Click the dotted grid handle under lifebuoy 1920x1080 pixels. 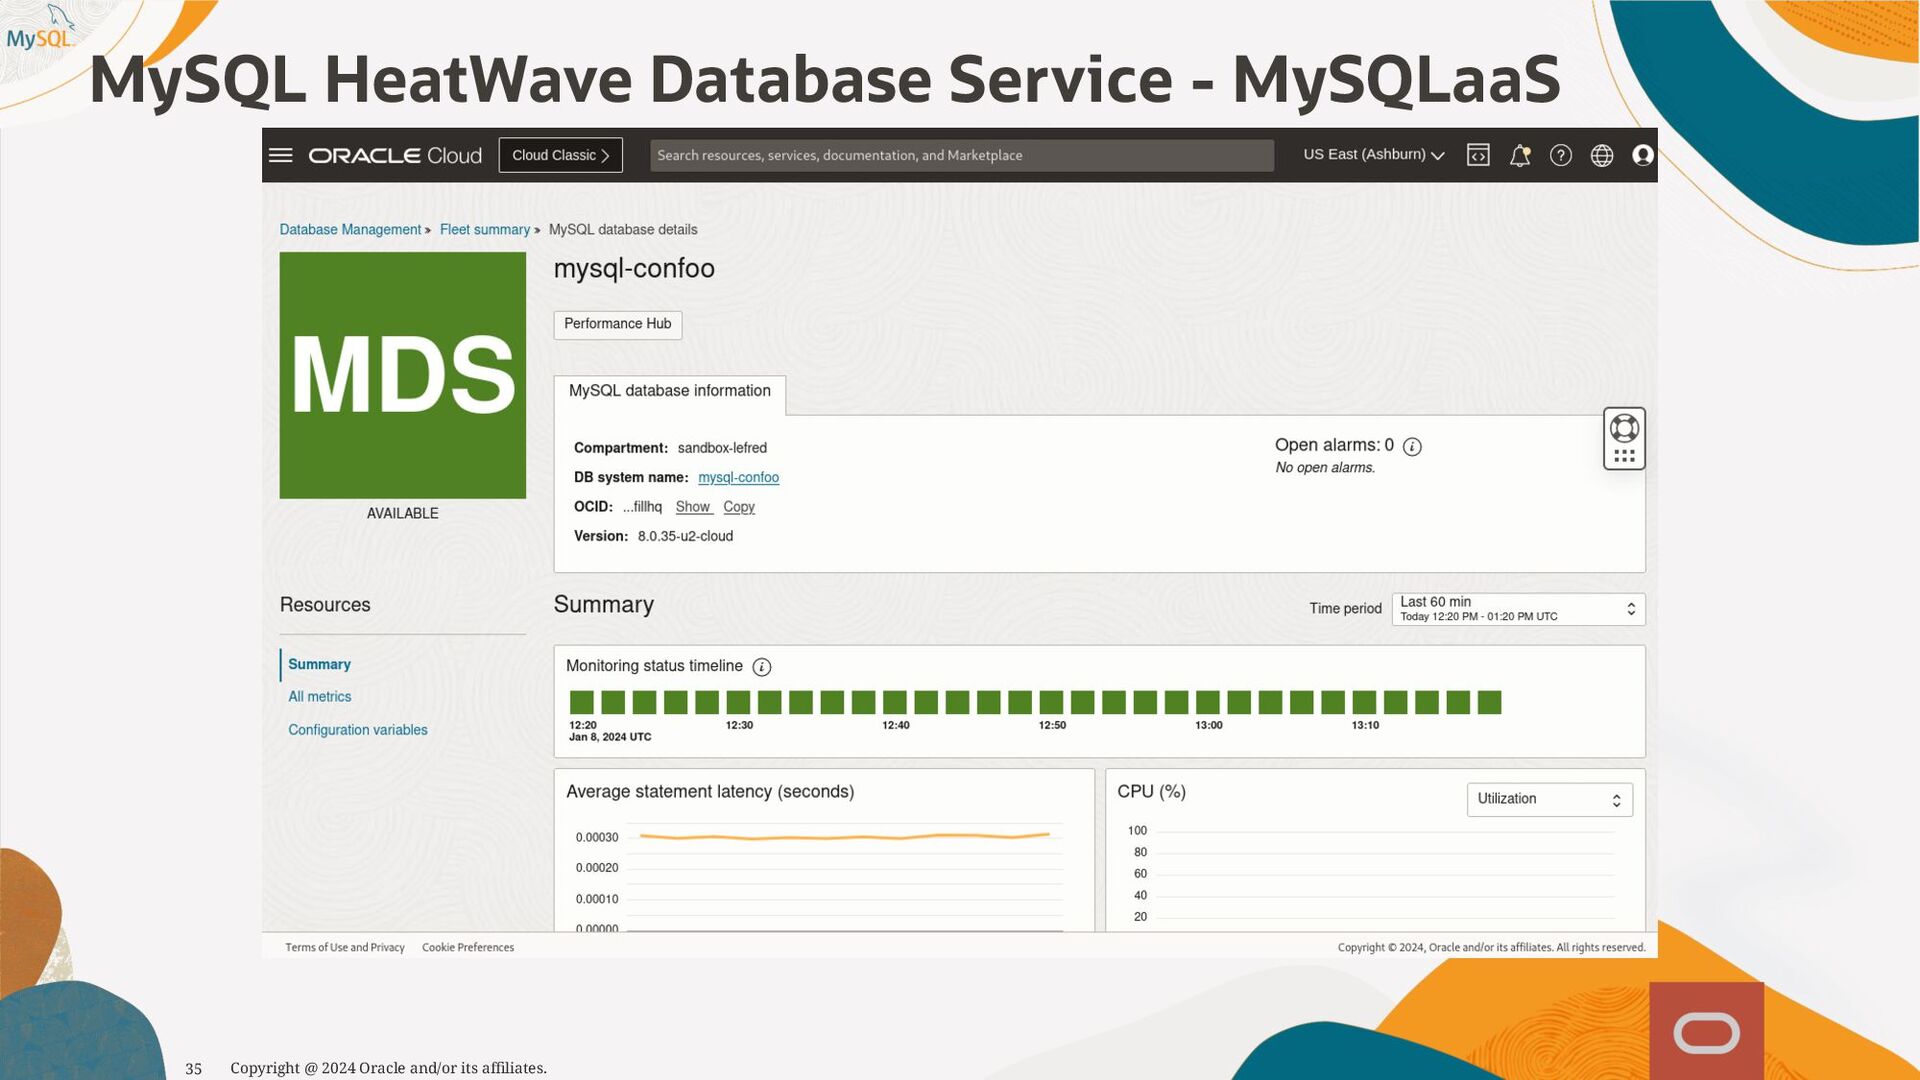click(x=1624, y=456)
